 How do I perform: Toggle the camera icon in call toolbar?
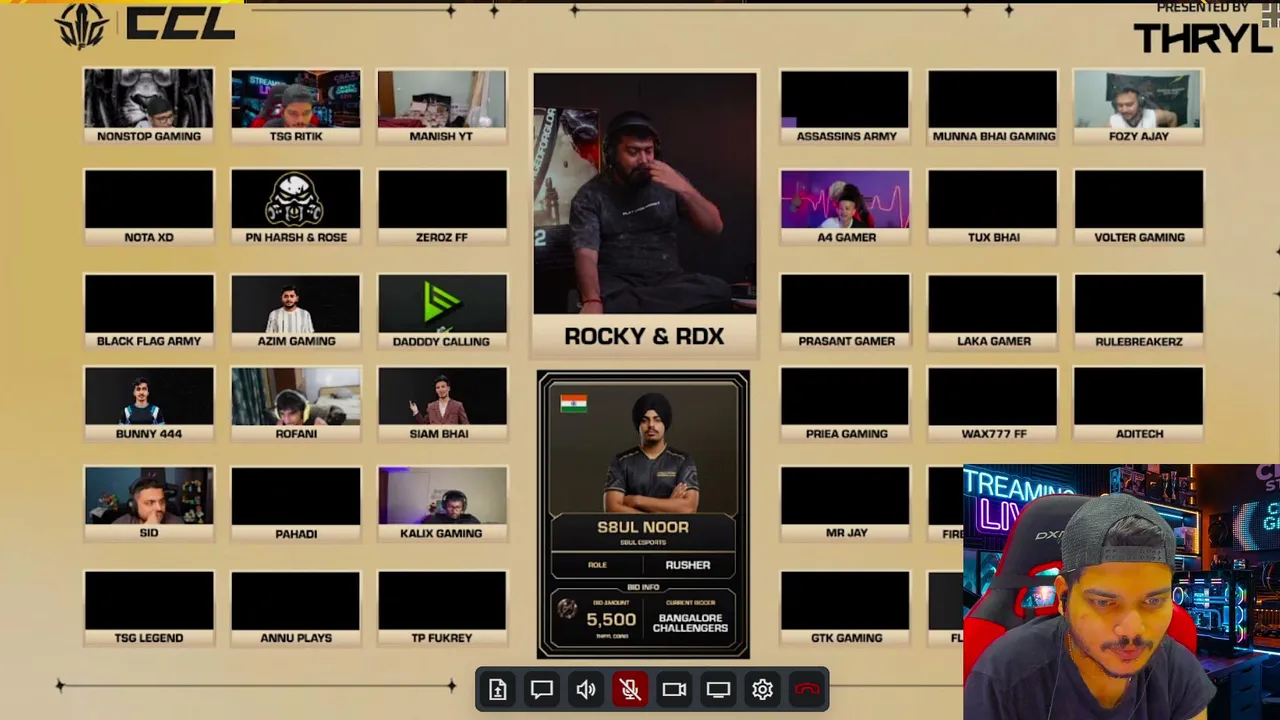coord(674,689)
